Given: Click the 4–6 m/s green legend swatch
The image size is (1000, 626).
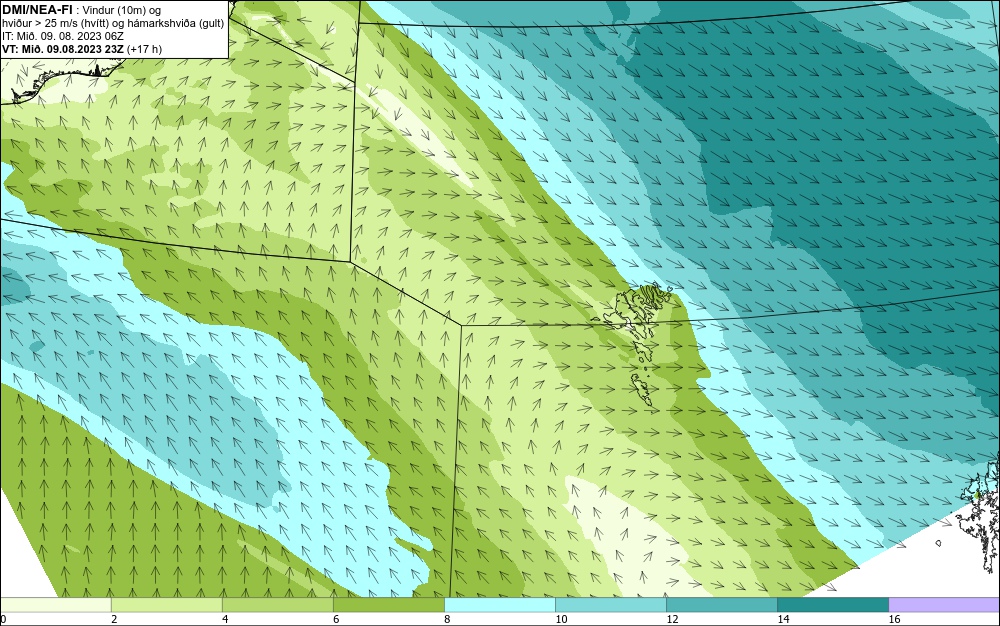Looking at the screenshot, I should tap(278, 604).
